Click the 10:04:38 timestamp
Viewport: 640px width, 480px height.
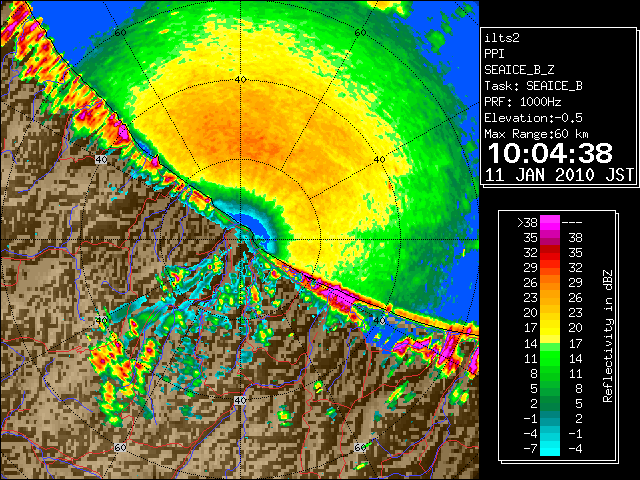(x=550, y=153)
